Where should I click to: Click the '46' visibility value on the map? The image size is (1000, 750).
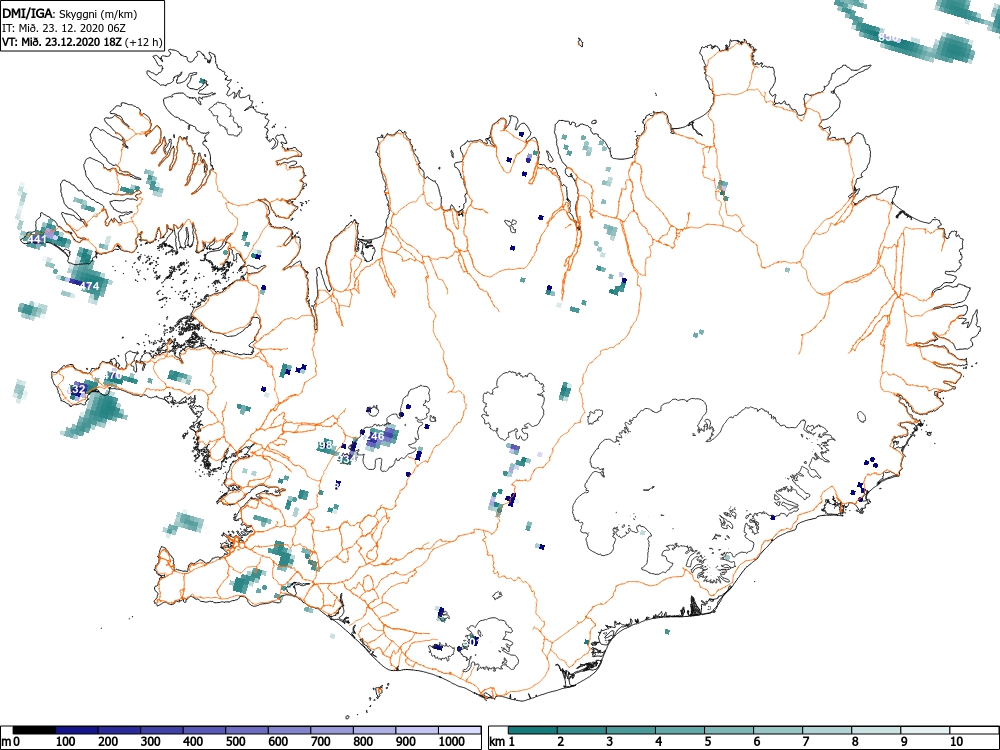point(378,436)
